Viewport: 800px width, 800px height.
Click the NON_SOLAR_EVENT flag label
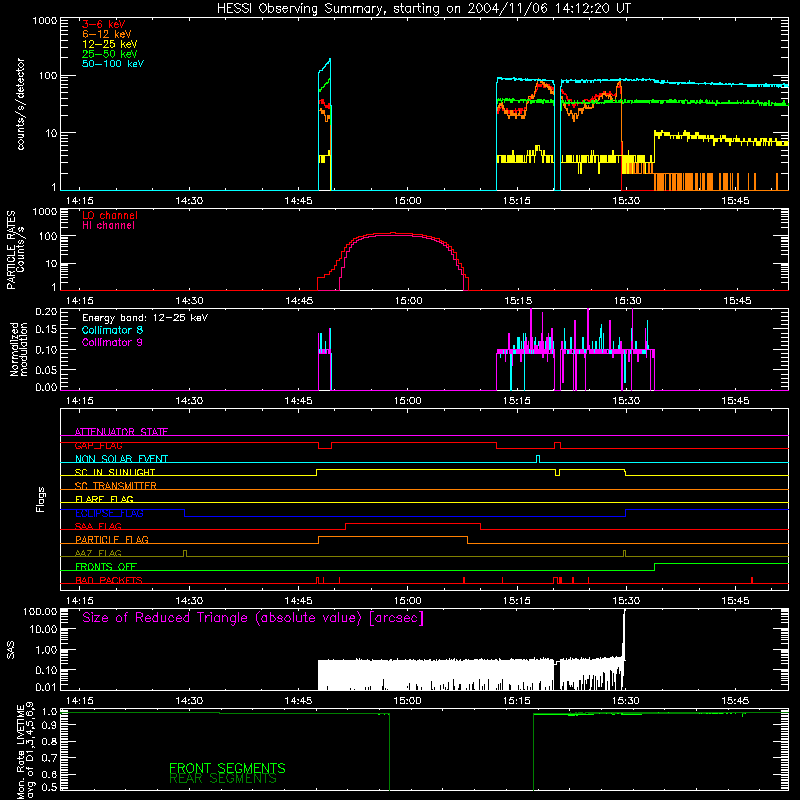pos(121,459)
